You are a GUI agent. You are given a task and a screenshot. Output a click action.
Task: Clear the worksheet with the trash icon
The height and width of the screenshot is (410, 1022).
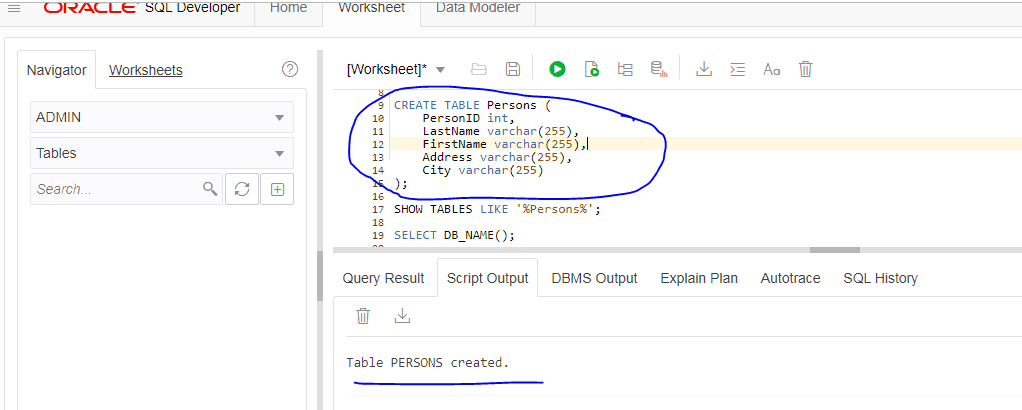click(x=806, y=69)
